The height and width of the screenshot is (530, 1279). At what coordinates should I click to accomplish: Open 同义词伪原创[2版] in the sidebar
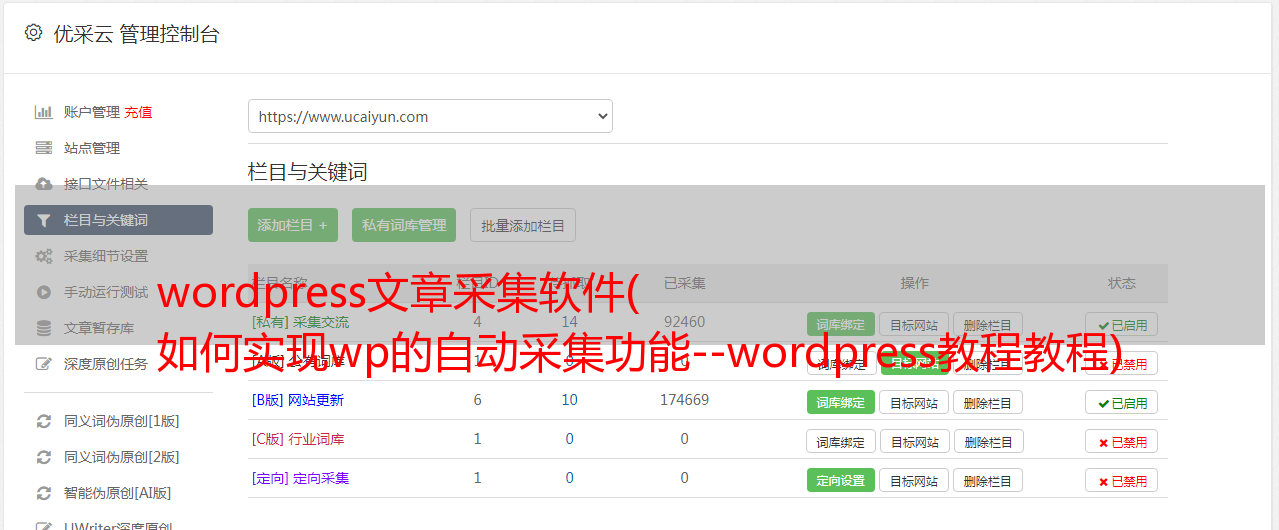122,457
